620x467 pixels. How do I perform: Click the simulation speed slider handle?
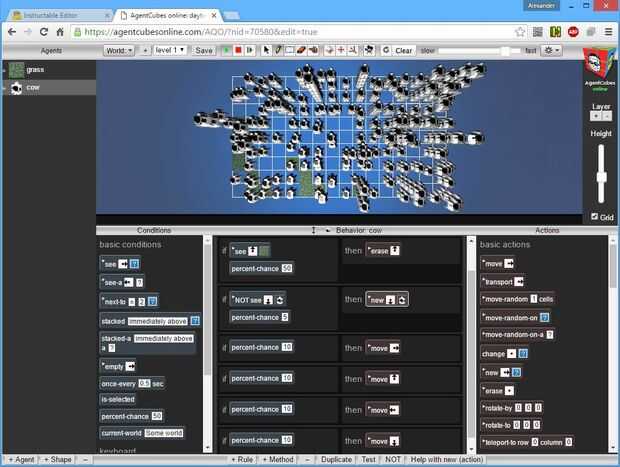click(505, 51)
